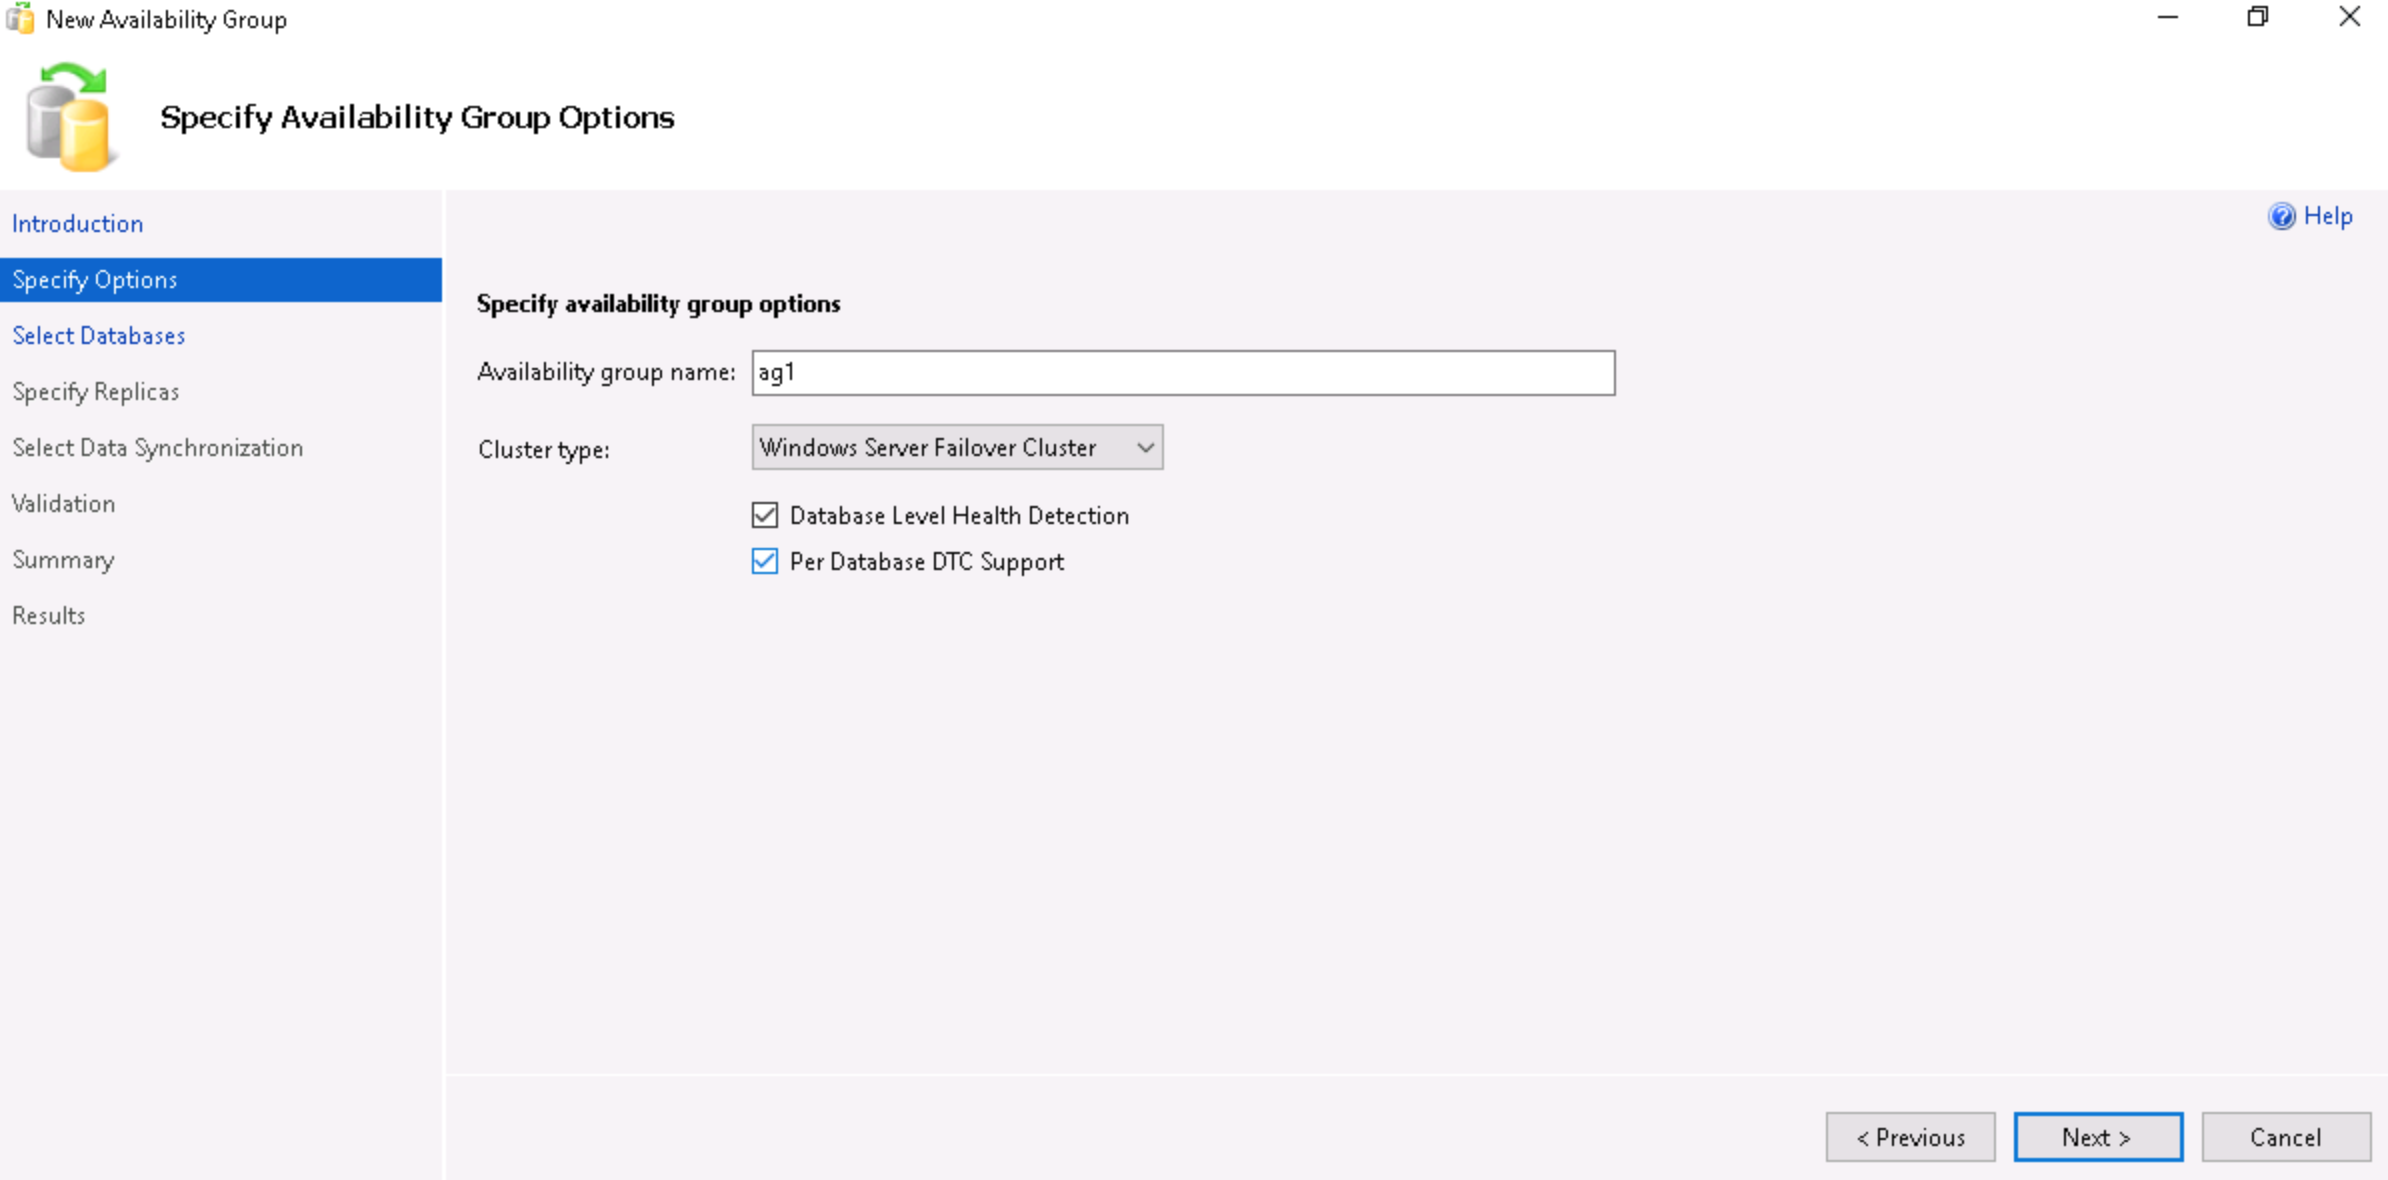Click the Next navigation icon
Viewport: 2388px width, 1180px height.
(2100, 1137)
